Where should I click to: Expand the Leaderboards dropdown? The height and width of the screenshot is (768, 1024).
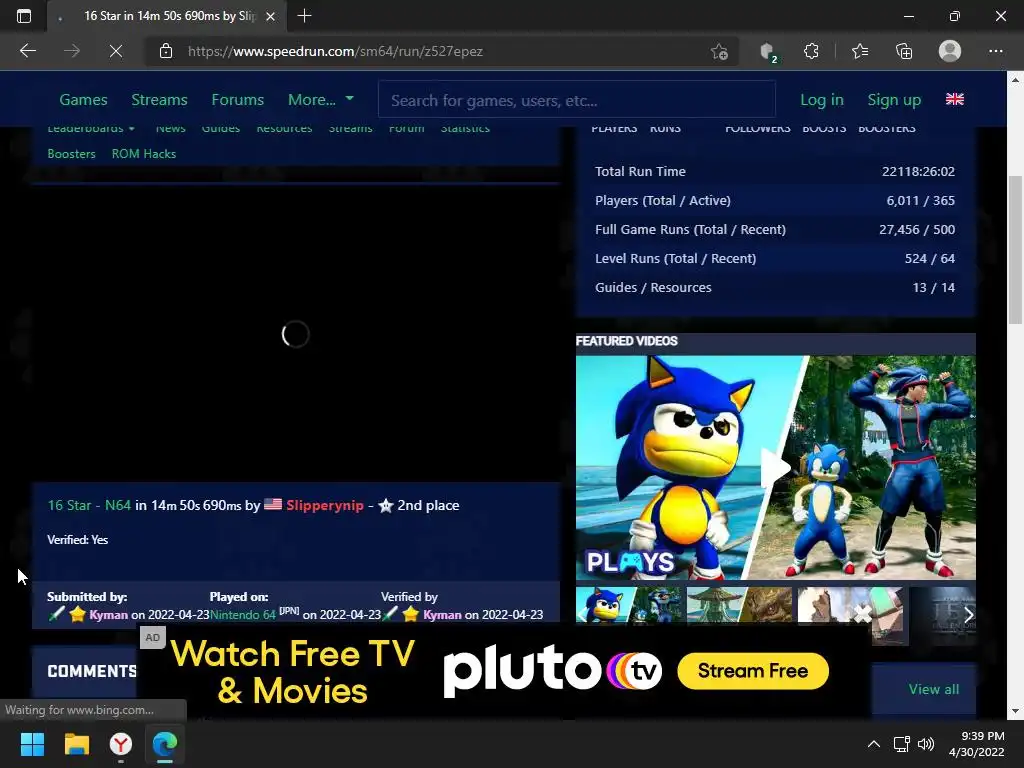point(91,128)
